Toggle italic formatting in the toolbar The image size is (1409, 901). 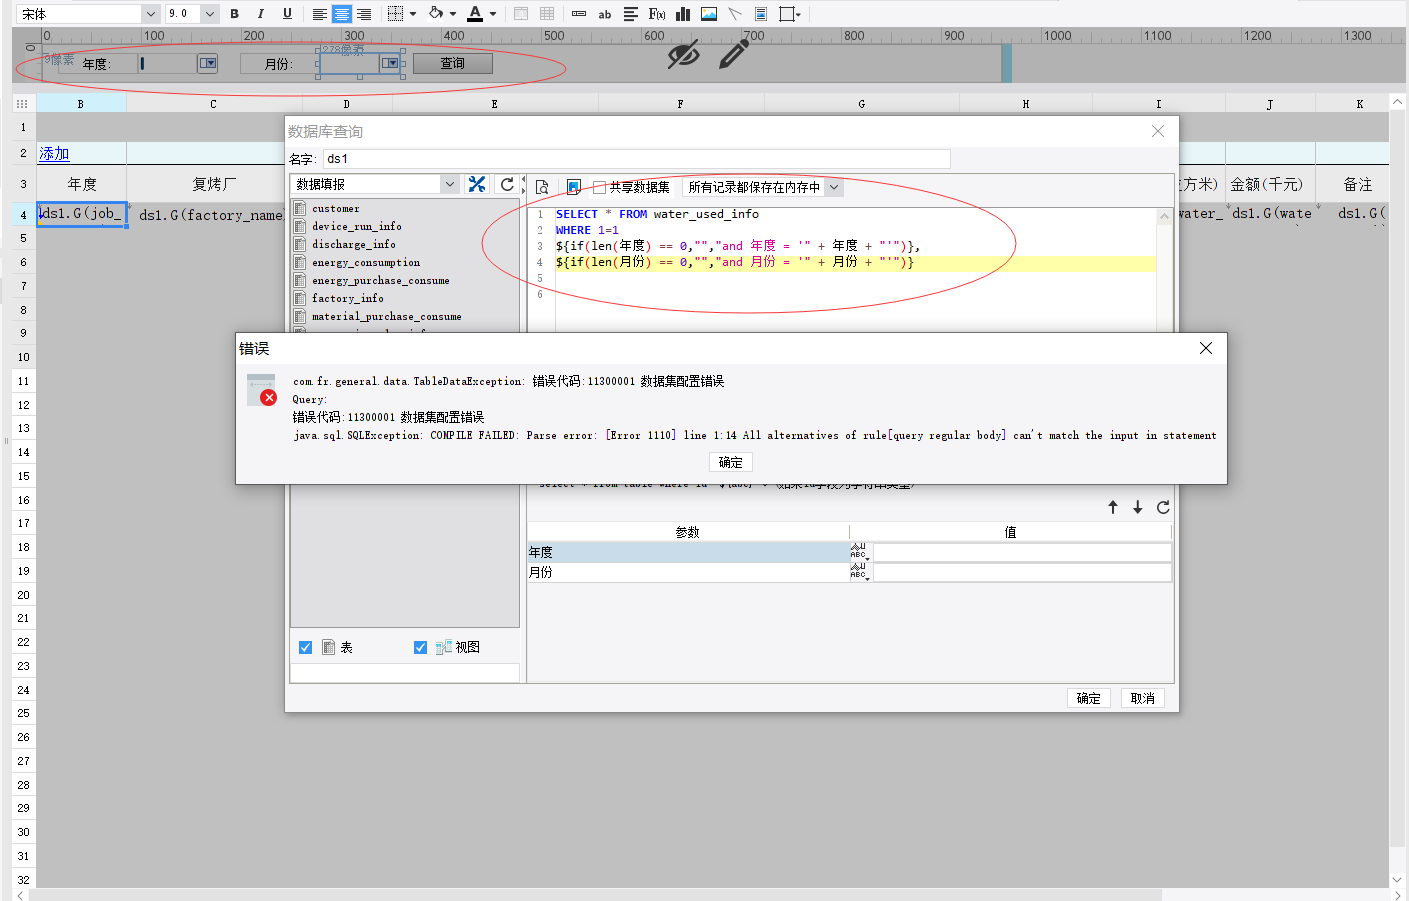click(261, 14)
